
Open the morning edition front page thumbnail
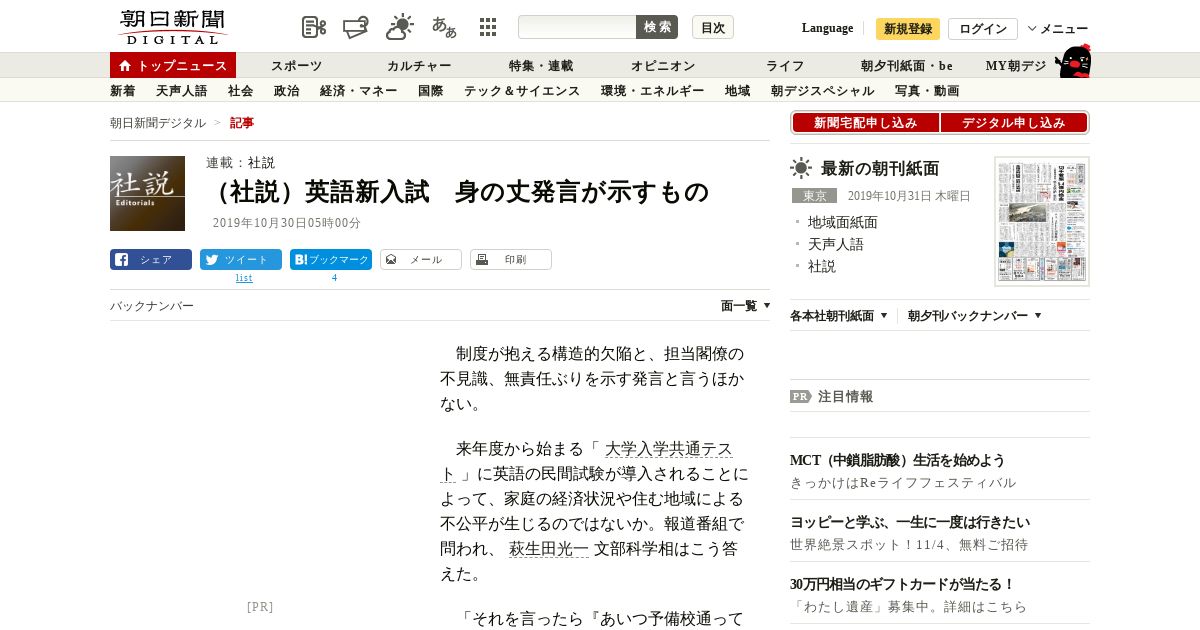click(1042, 221)
